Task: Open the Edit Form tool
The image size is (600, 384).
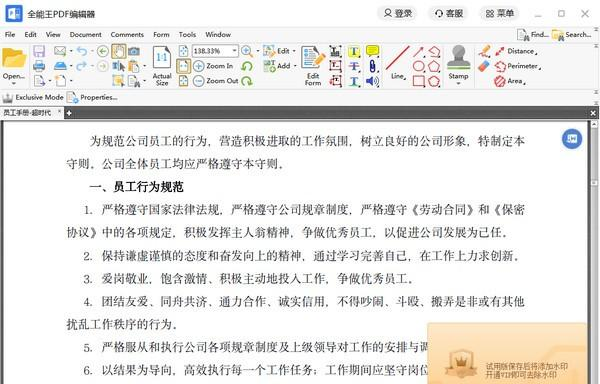Action: coord(313,65)
